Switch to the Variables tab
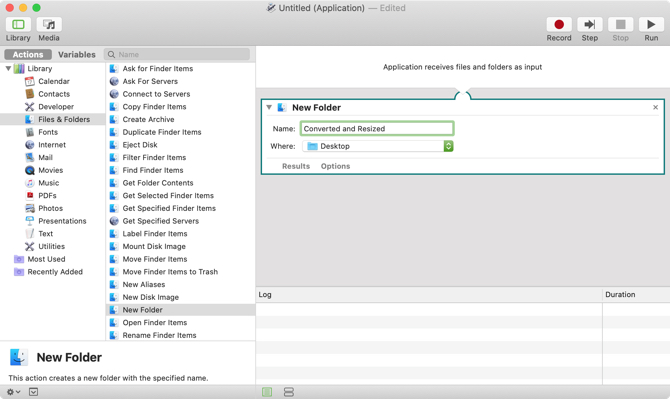This screenshot has height=399, width=670. click(77, 55)
